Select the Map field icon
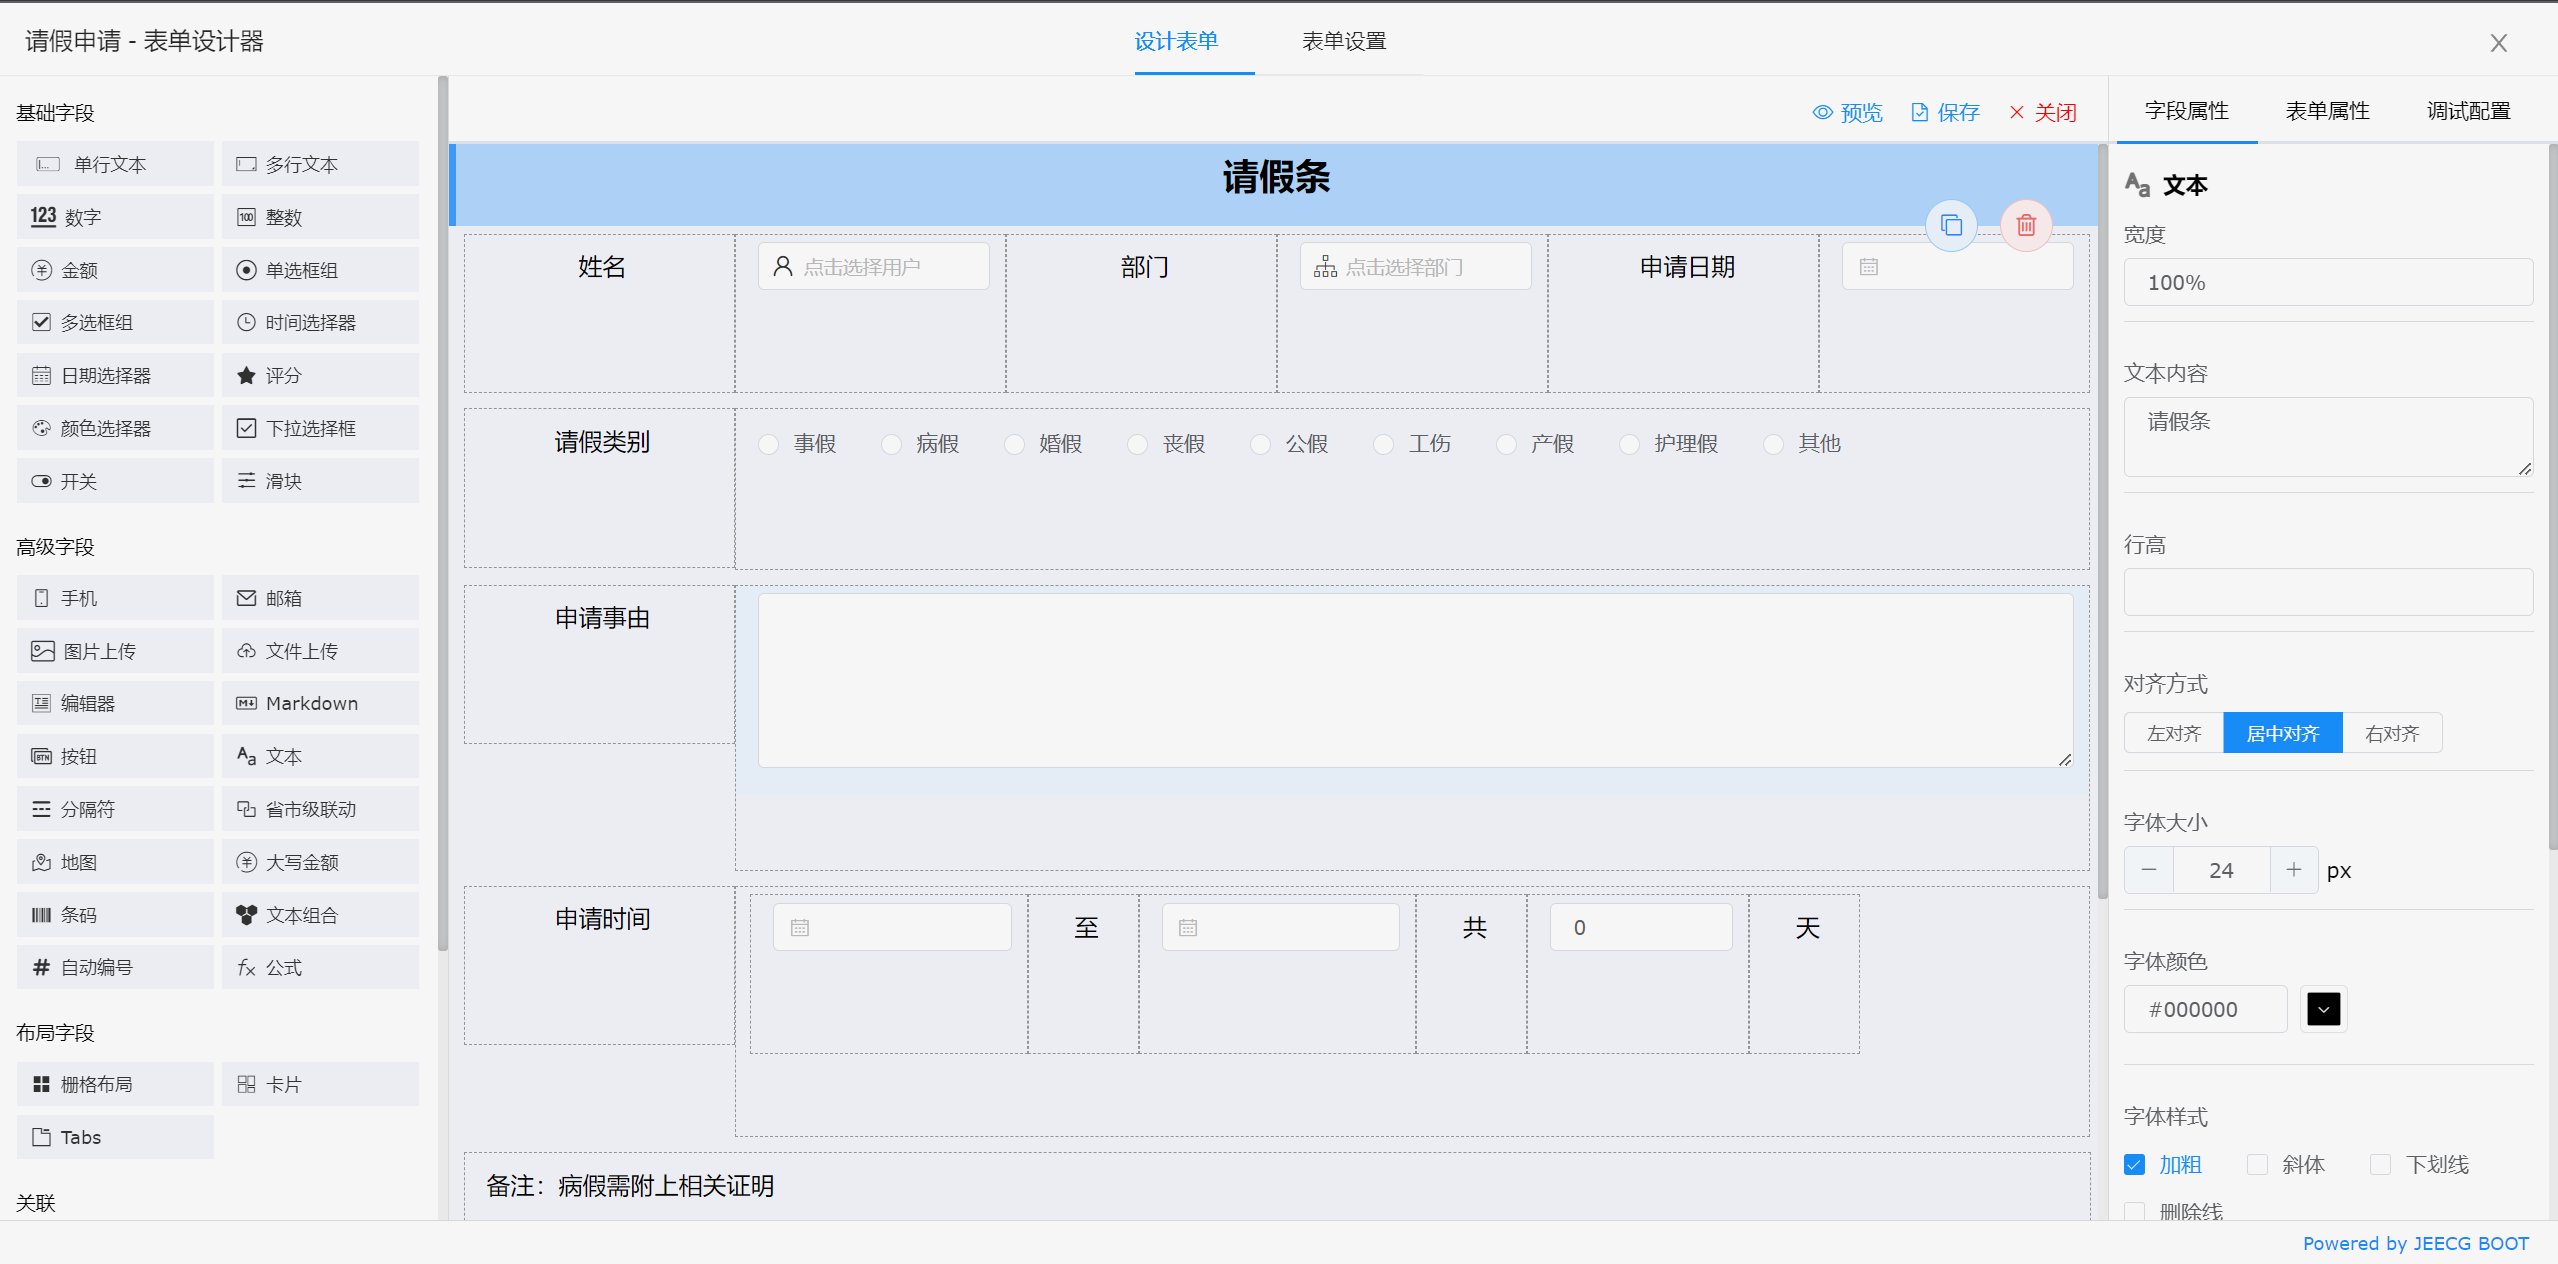Viewport: 2558px width, 1264px height. tap(41, 862)
